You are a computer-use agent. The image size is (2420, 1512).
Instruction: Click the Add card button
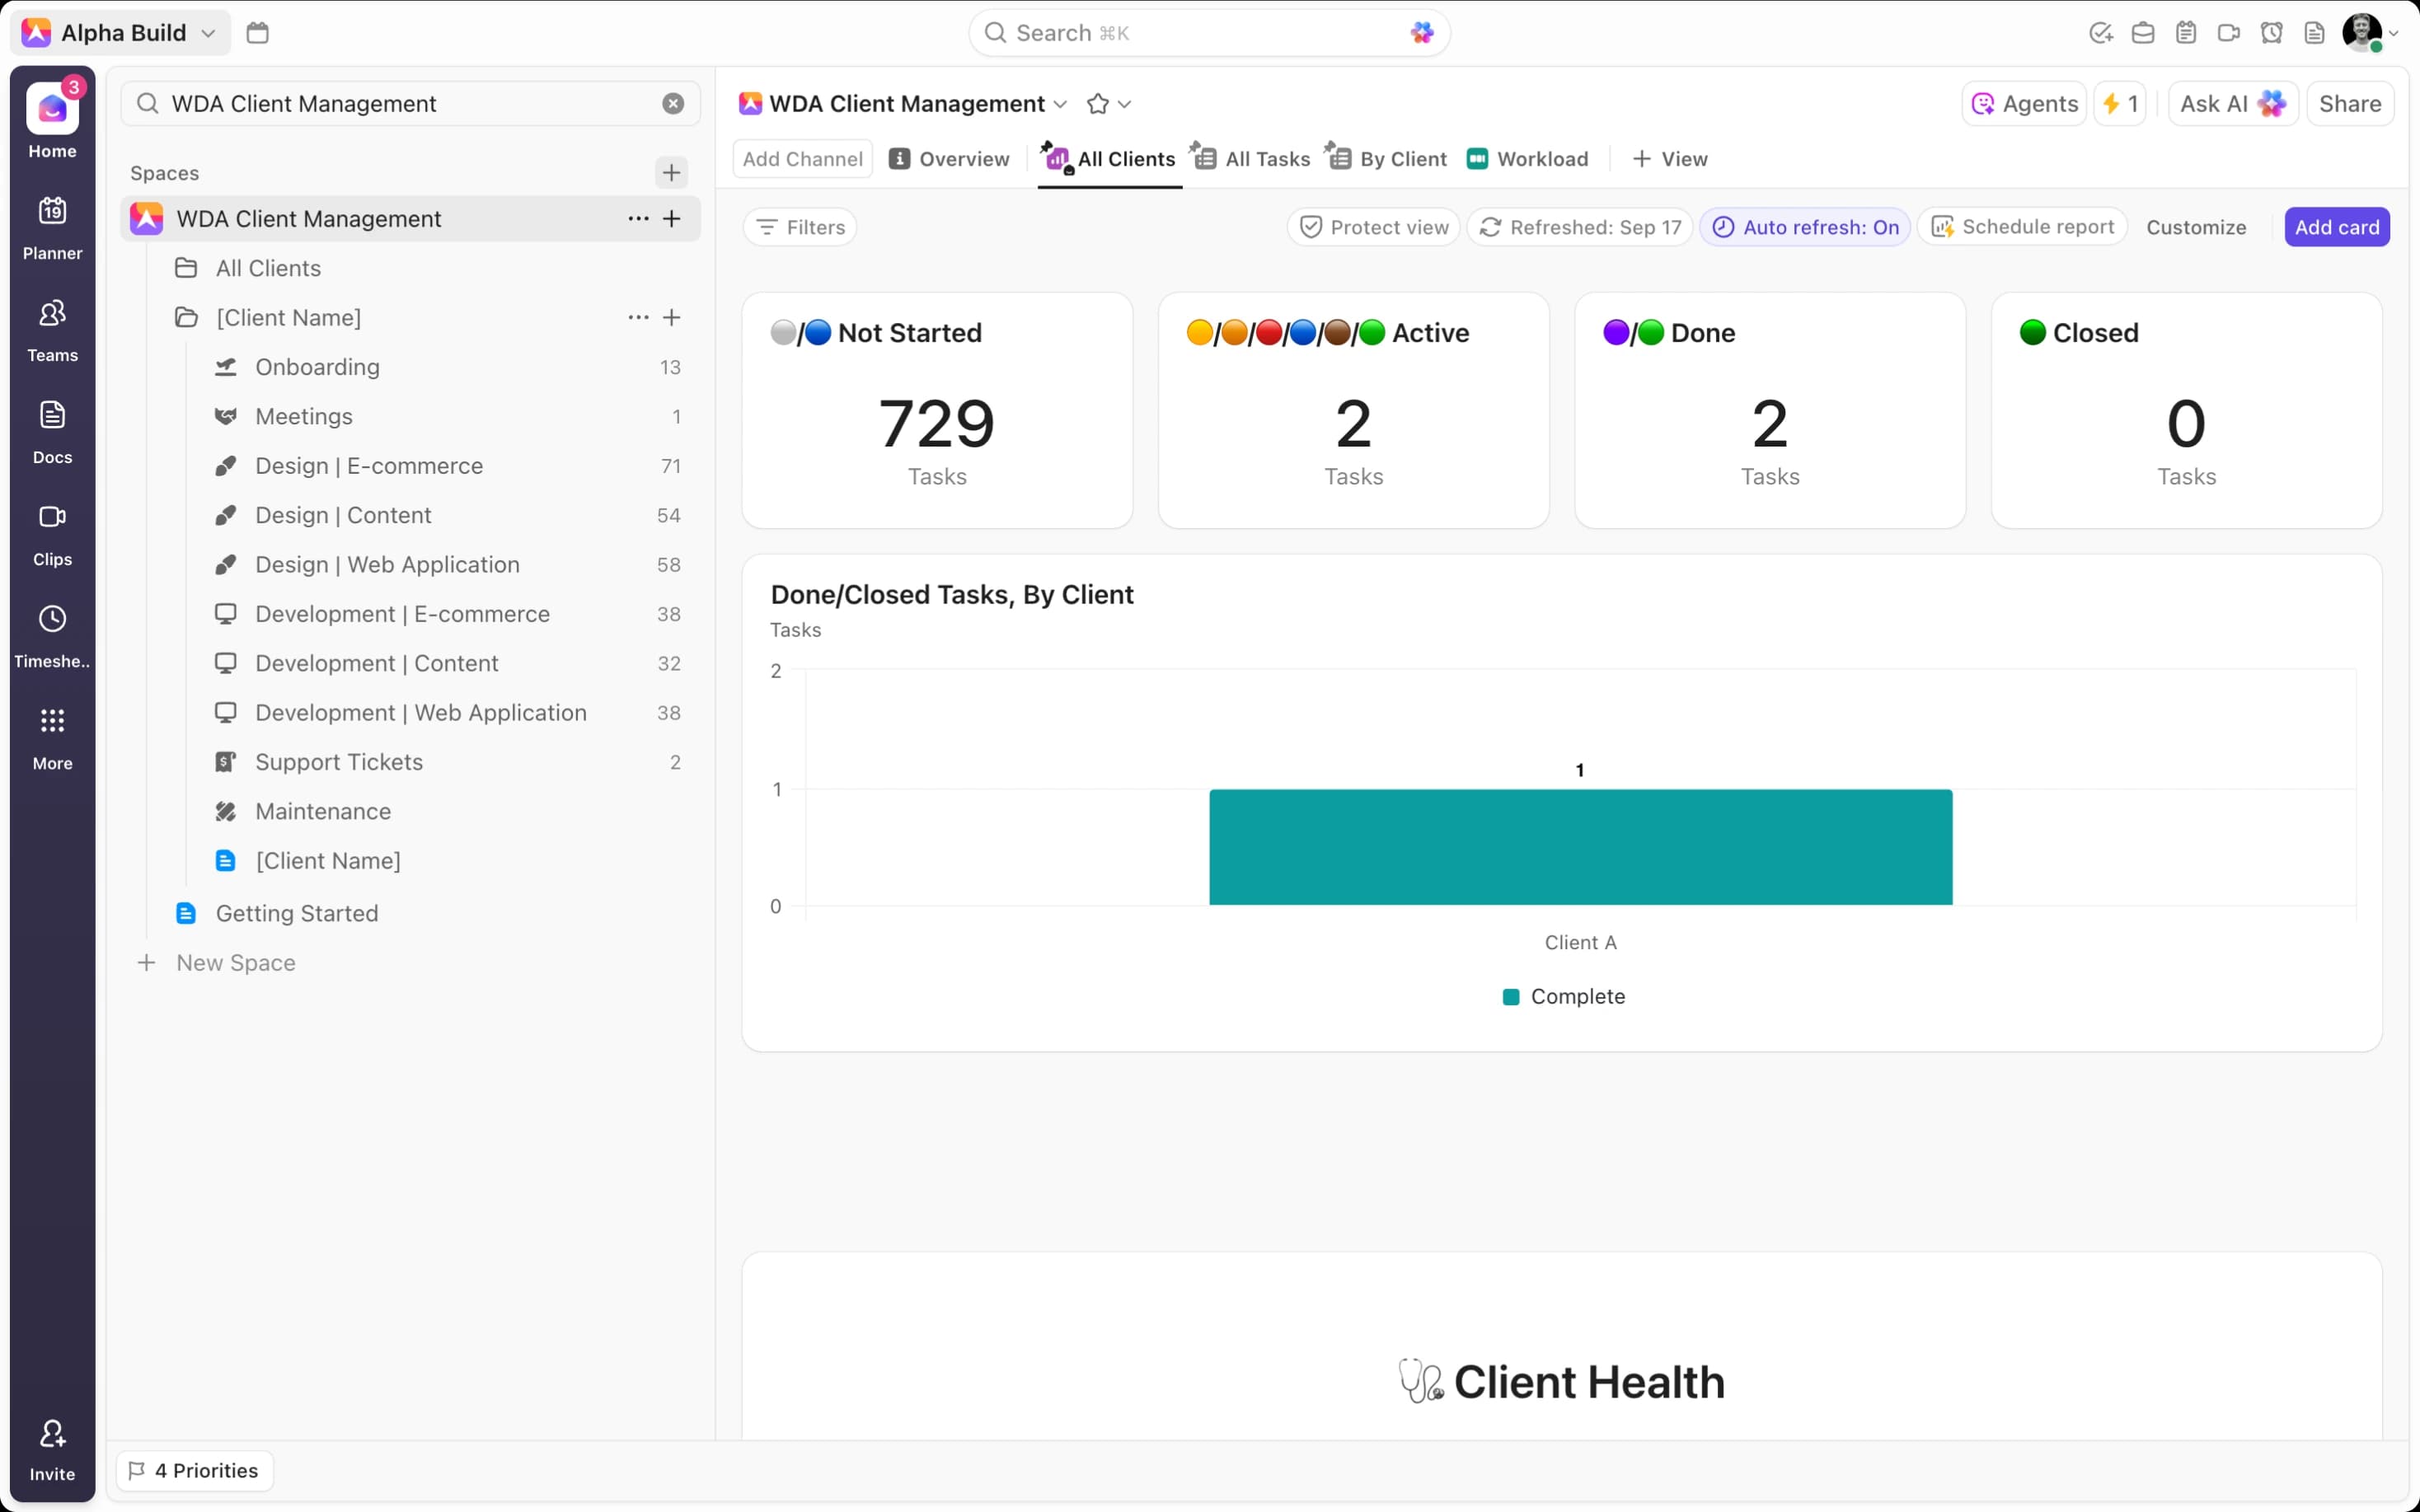tap(2337, 227)
